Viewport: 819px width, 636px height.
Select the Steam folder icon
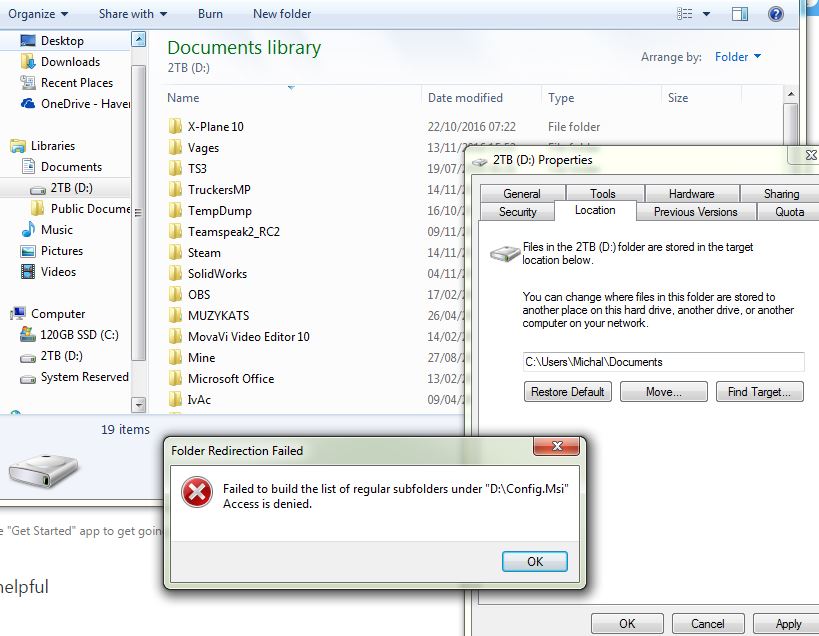(175, 252)
